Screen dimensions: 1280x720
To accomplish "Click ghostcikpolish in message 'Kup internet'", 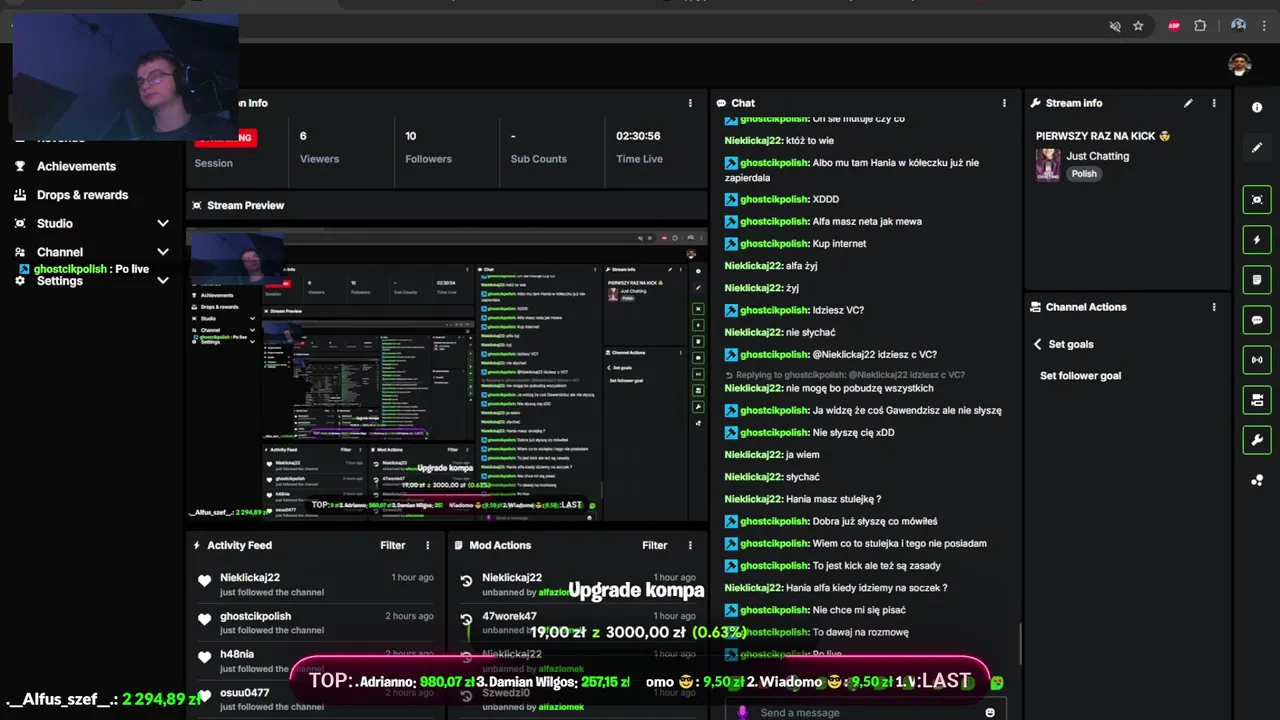I will (774, 244).
